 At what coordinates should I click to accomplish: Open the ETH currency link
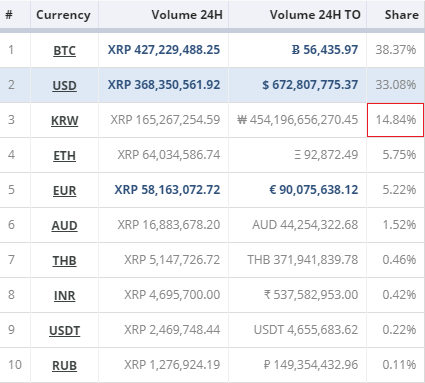(64, 156)
